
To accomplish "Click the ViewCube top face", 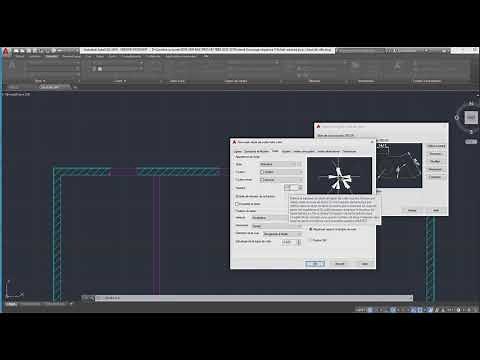I will 471,117.
